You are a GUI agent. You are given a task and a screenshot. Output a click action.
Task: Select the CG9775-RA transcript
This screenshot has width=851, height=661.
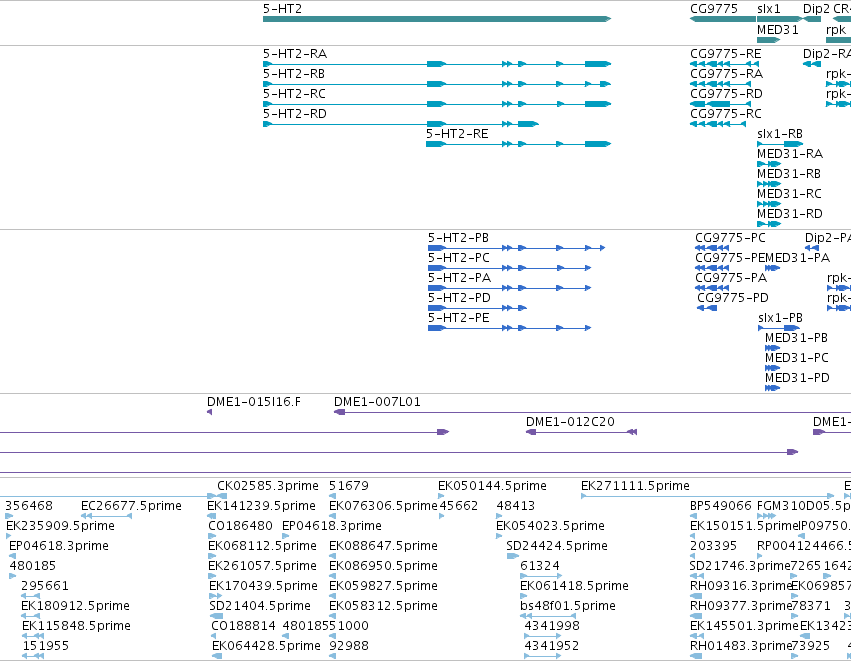tap(721, 84)
